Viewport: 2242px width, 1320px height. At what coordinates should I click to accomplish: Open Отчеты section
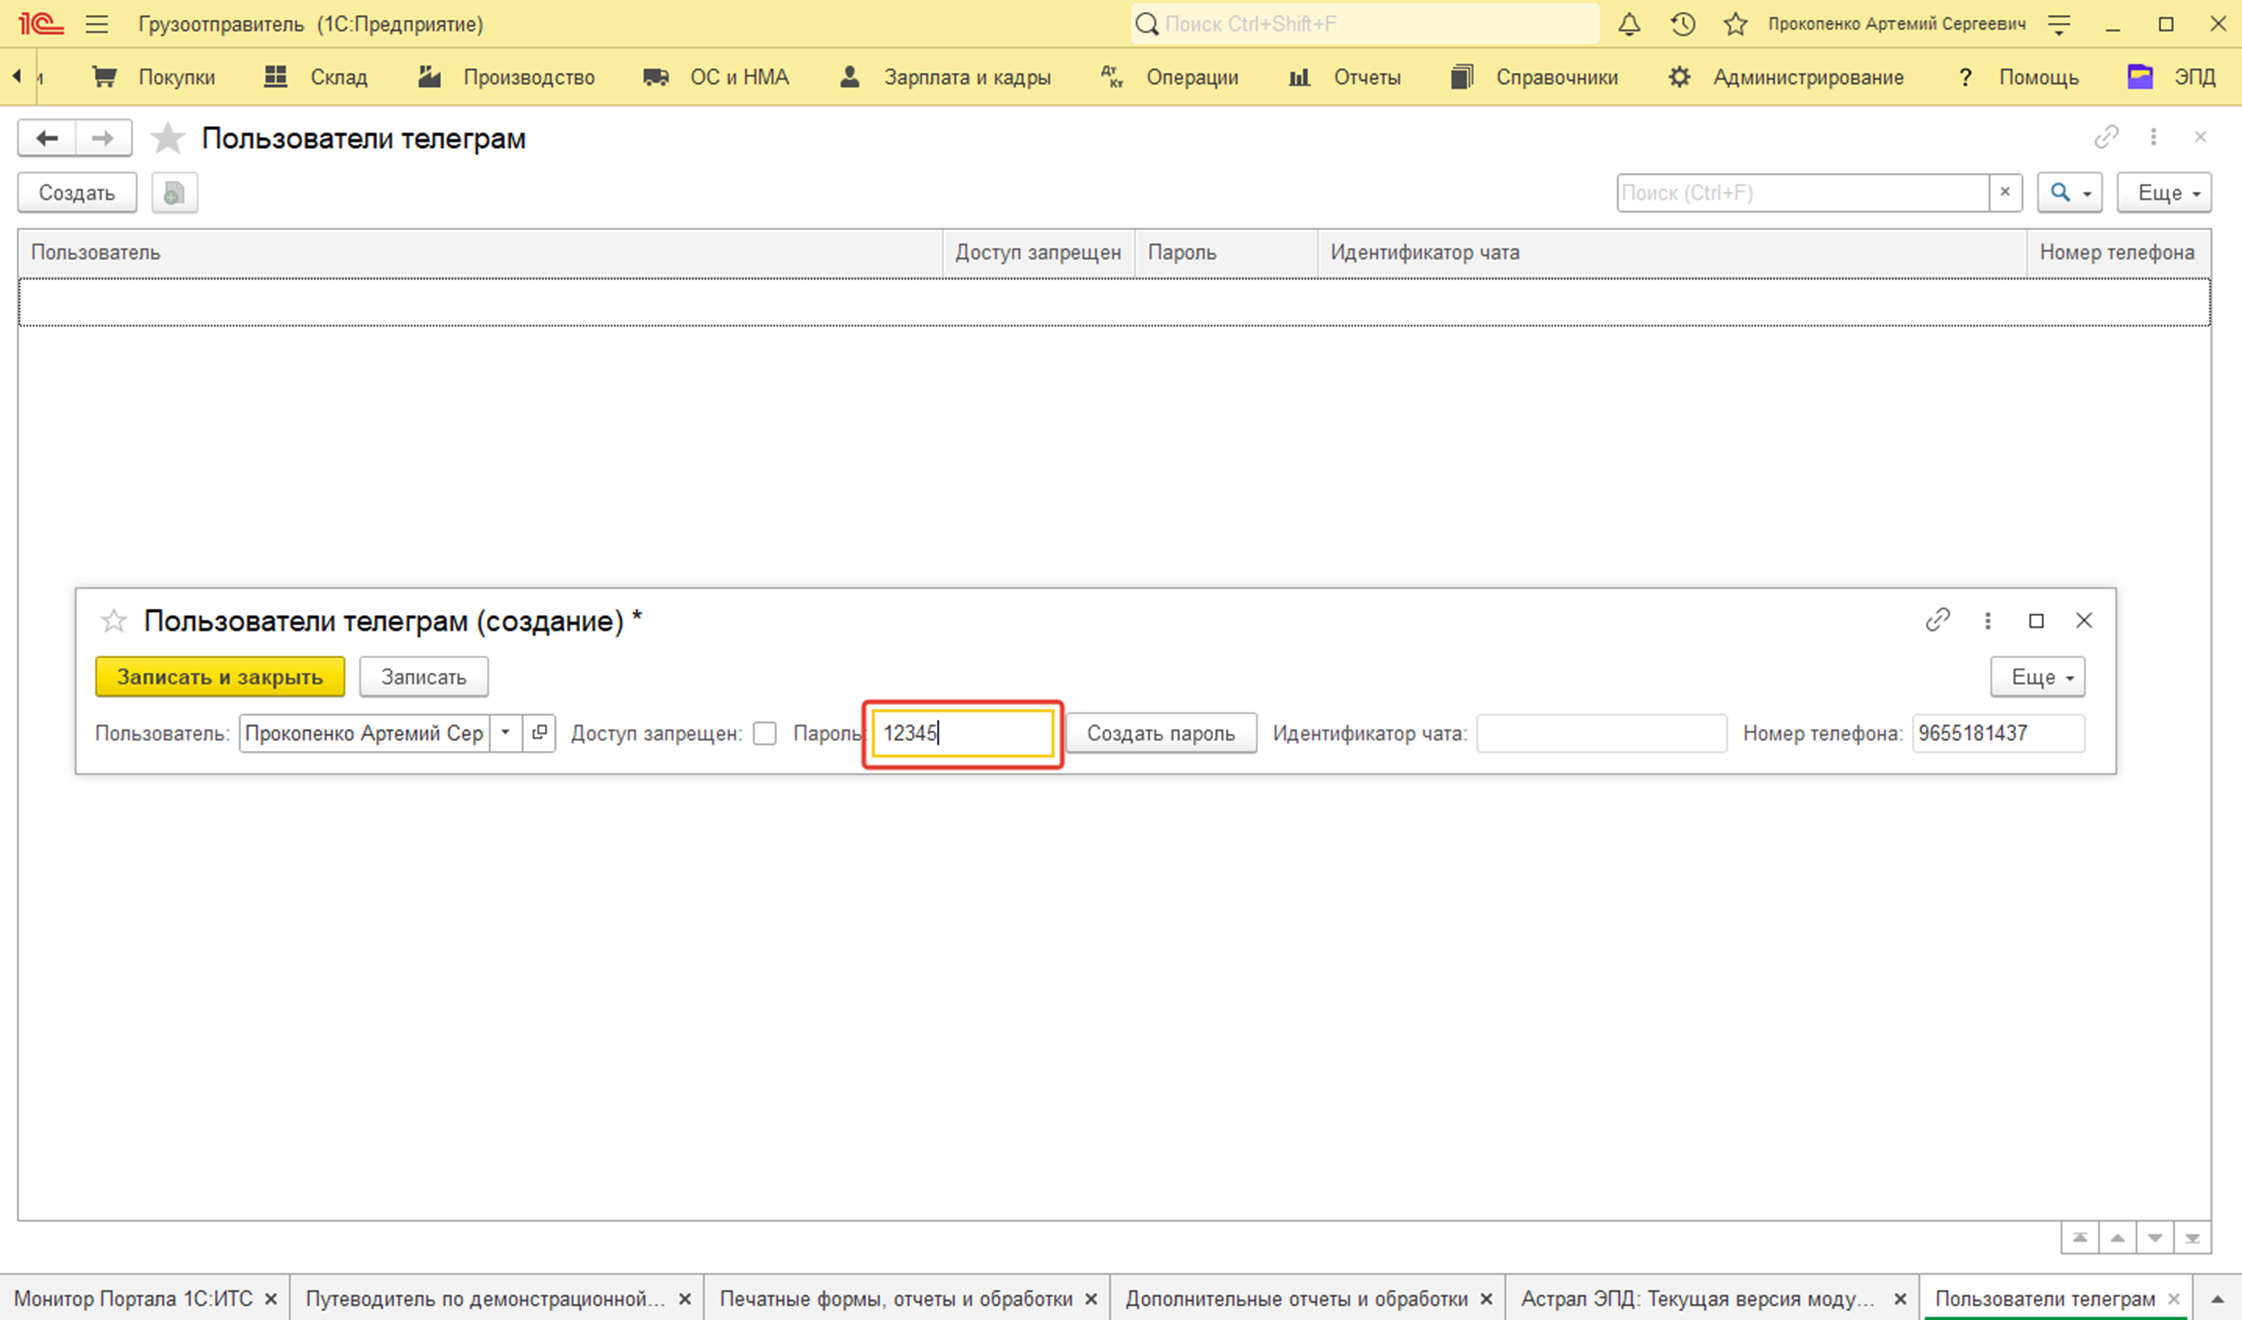click(1344, 77)
